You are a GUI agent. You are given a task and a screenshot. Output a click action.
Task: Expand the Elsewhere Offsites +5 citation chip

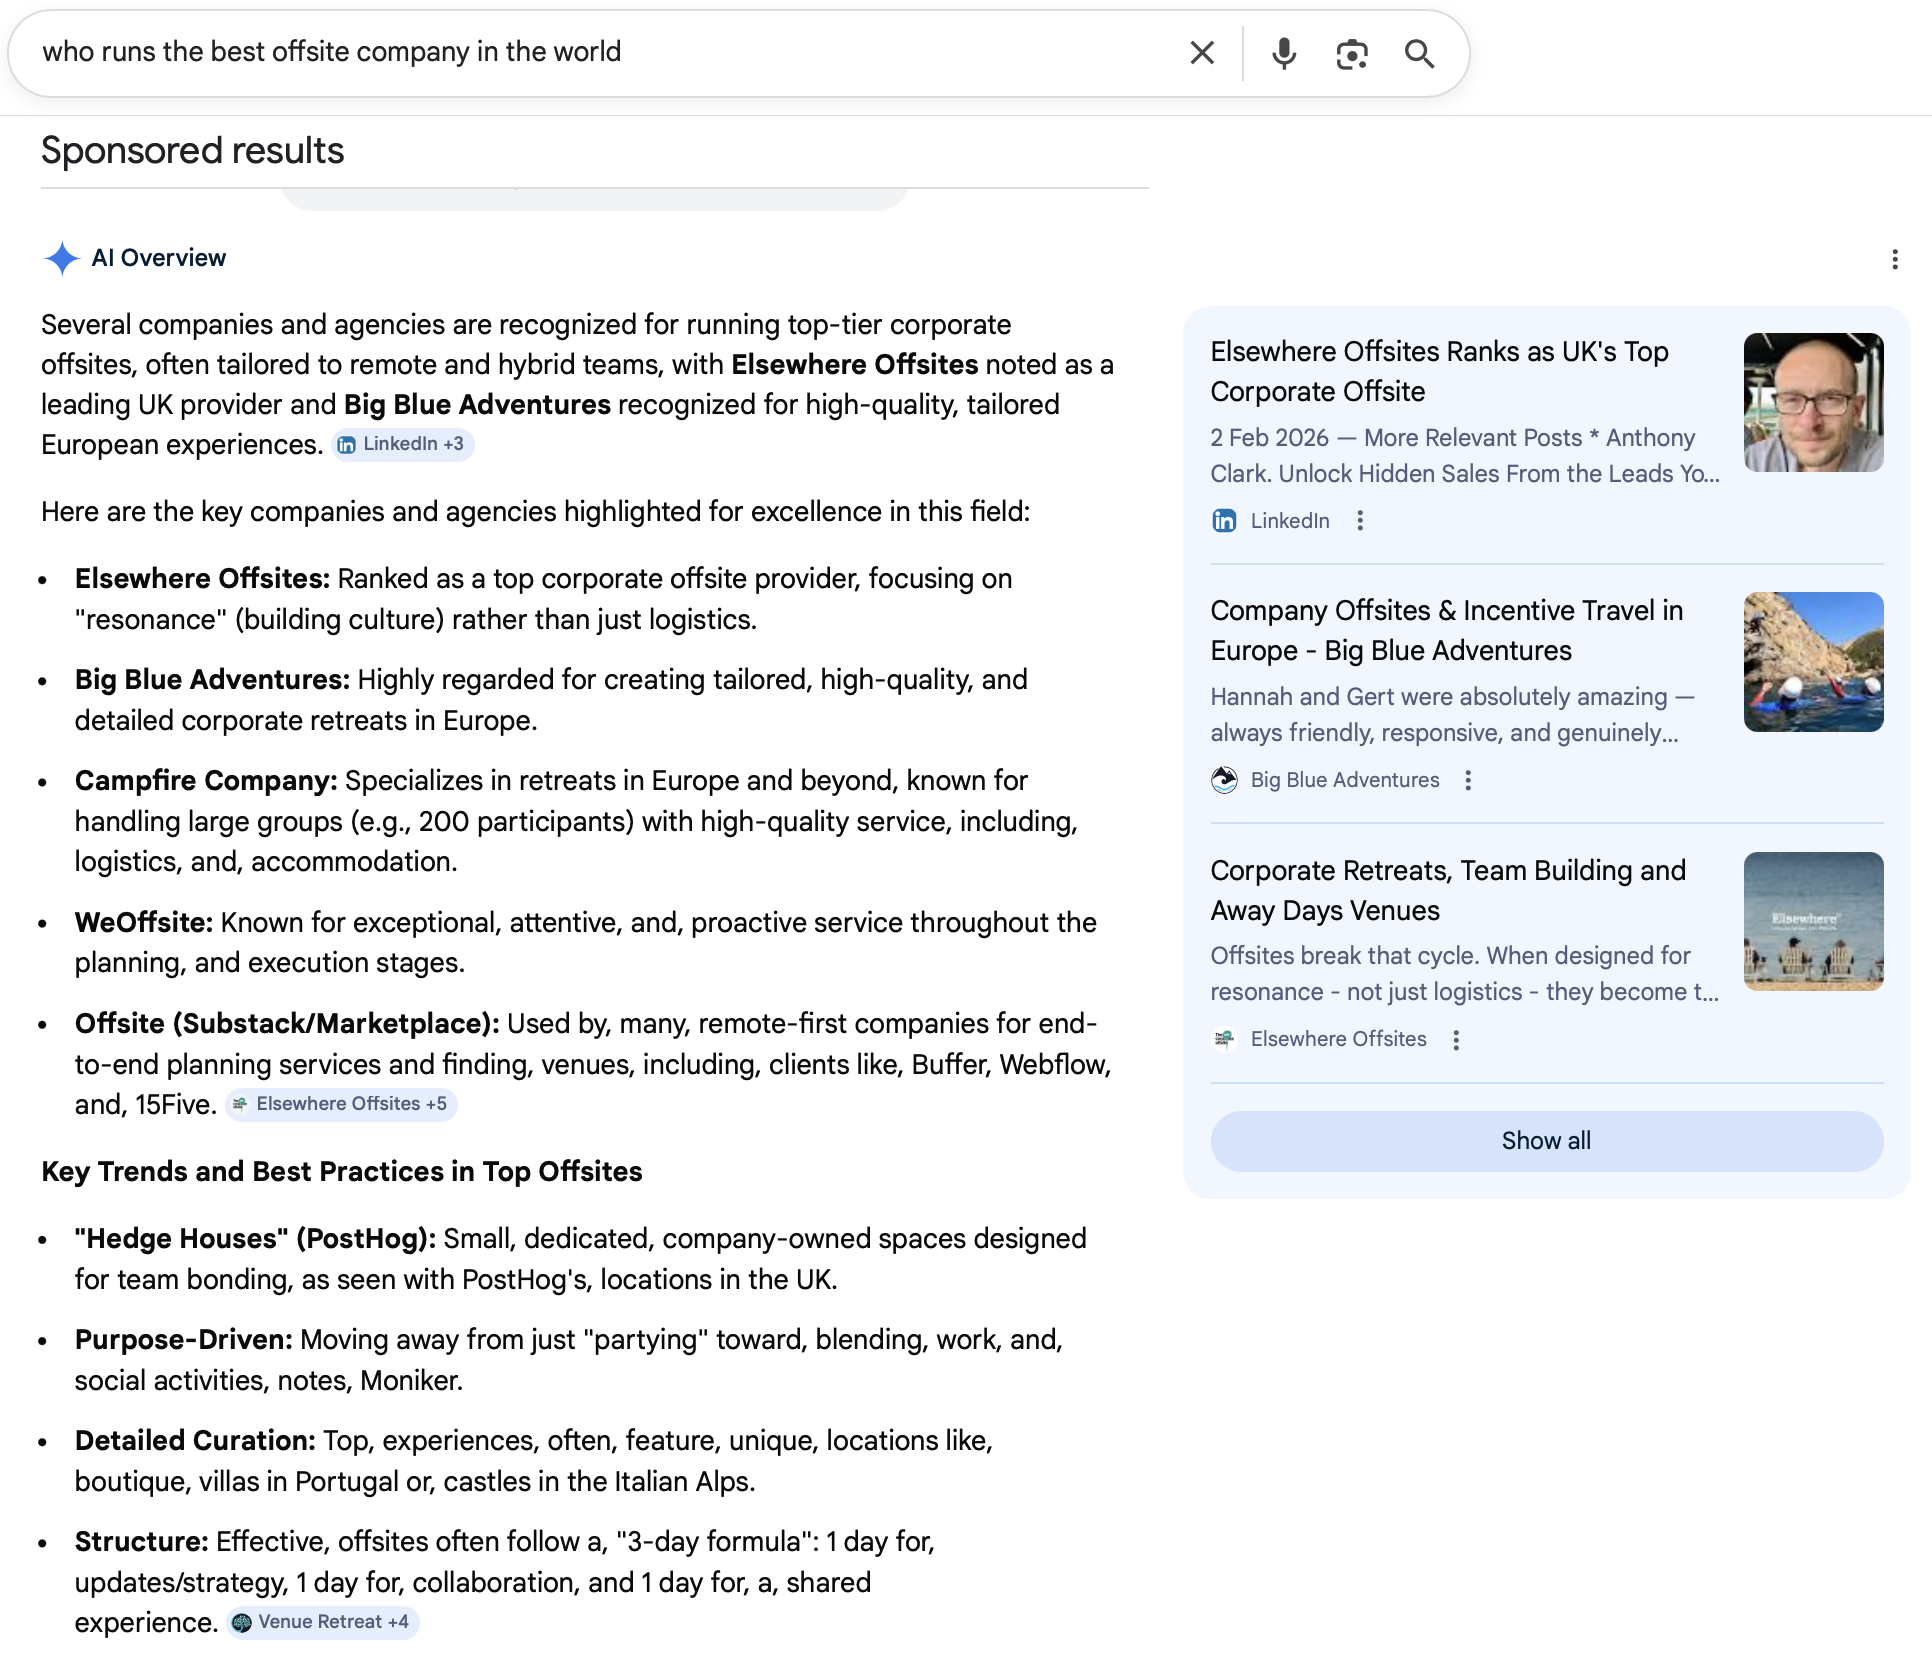click(x=341, y=1104)
